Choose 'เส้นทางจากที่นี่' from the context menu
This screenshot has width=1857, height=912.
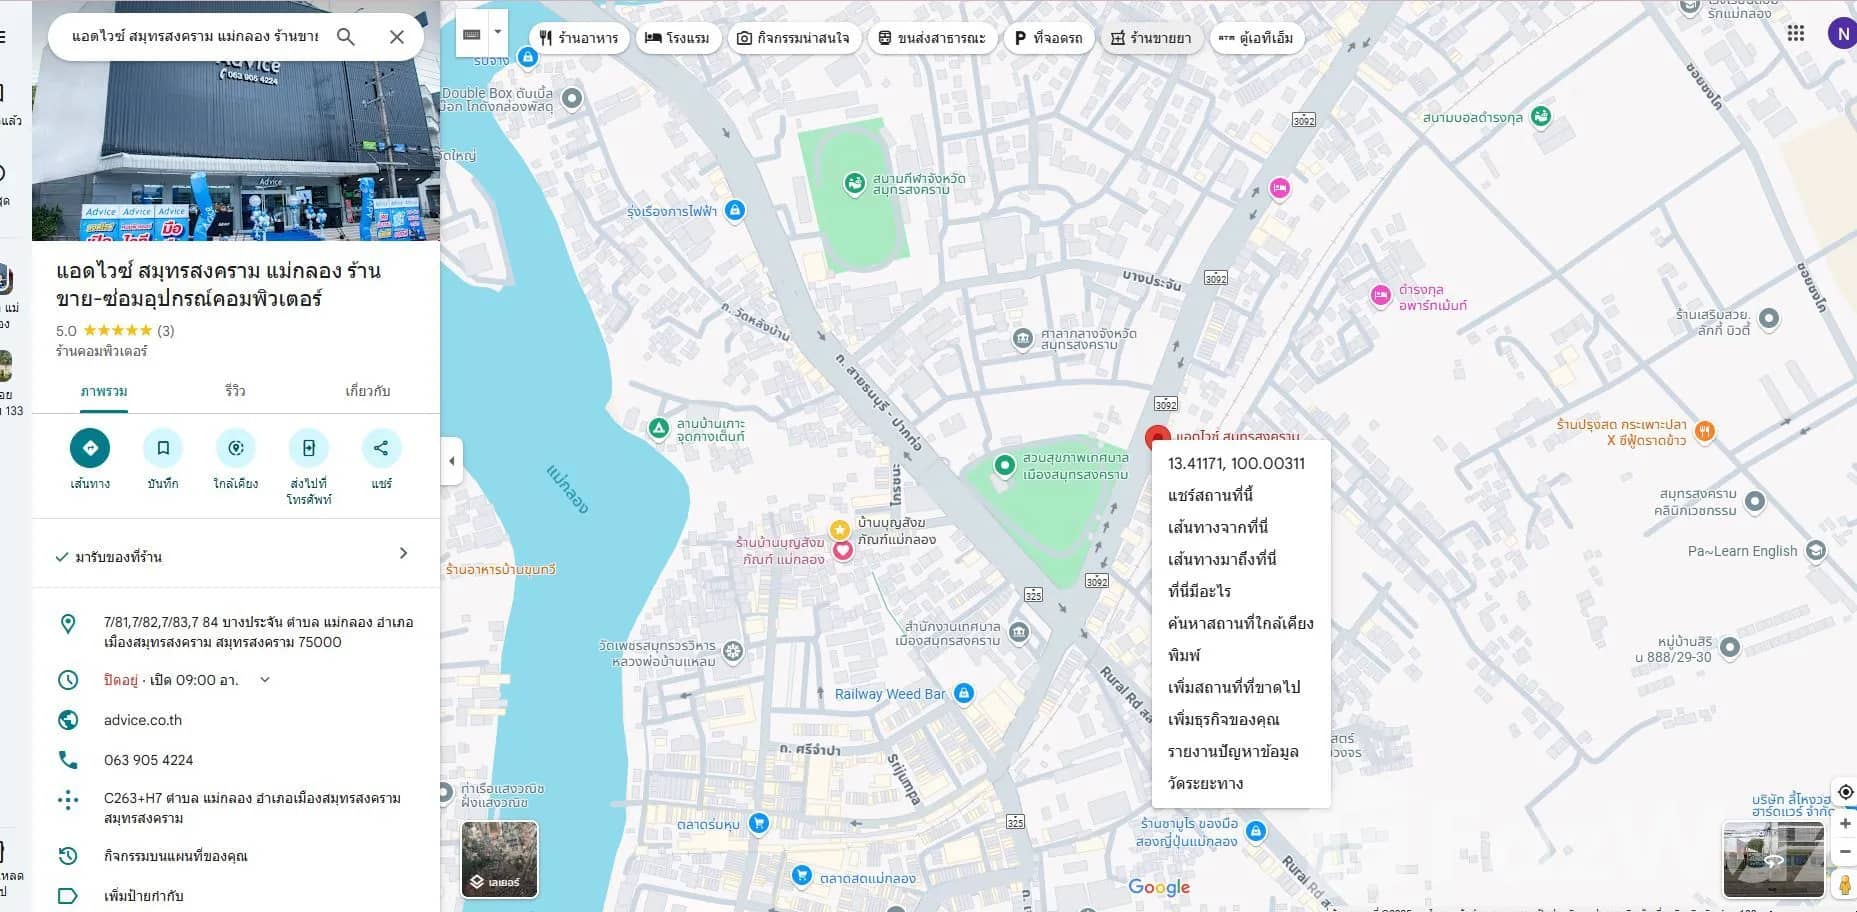pyautogui.click(x=1217, y=527)
